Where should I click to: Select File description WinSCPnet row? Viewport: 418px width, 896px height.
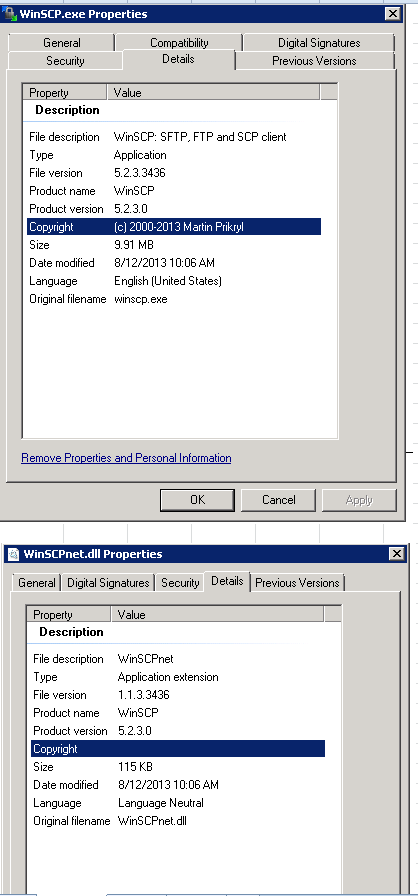(178, 659)
